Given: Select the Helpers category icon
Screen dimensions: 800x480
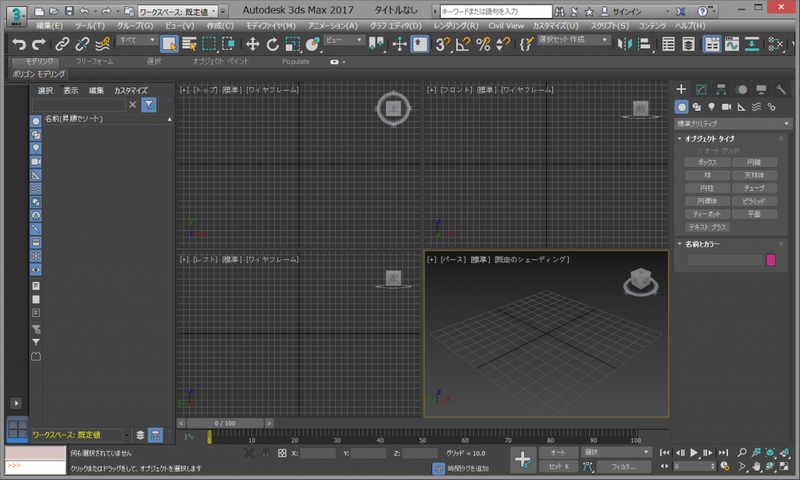Looking at the screenshot, I should [x=741, y=107].
